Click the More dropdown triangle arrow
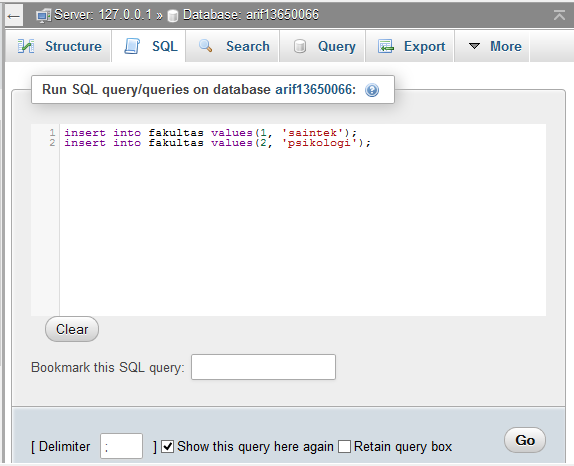The image size is (574, 466). 474,46
